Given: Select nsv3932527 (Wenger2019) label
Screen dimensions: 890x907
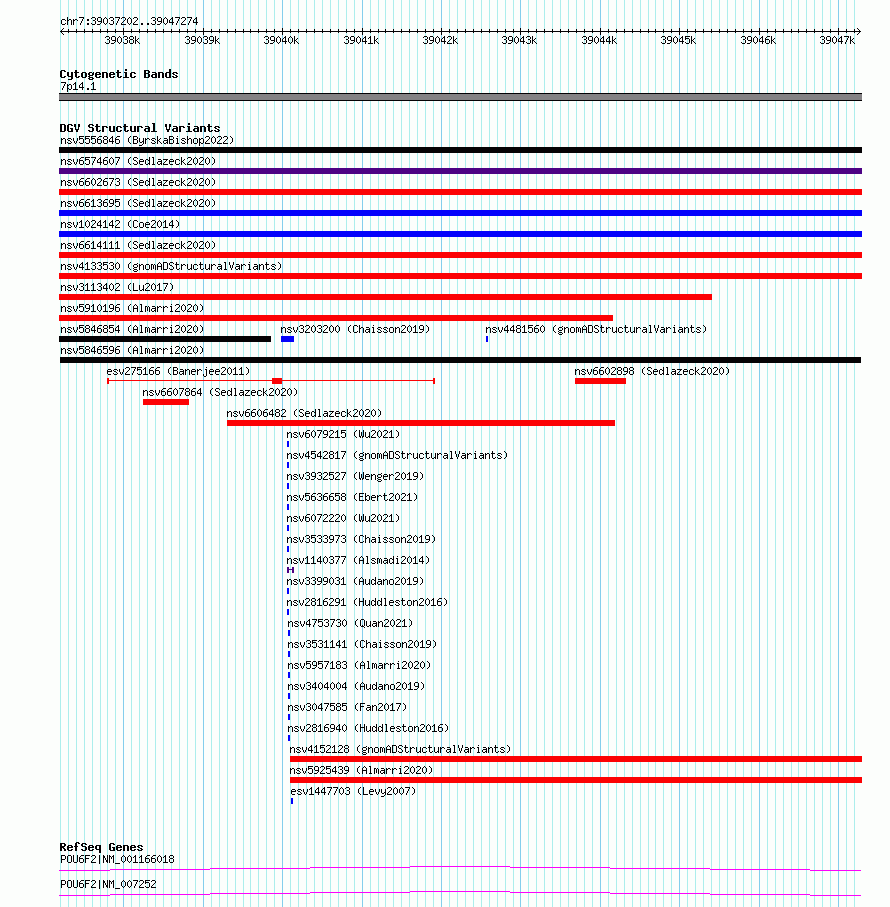Looking at the screenshot, I should [355, 477].
